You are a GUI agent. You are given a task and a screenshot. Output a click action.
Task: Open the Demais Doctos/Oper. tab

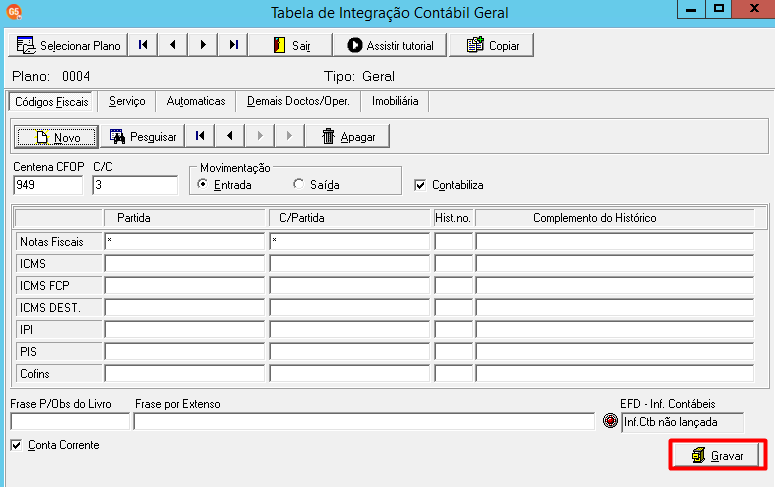tap(298, 101)
